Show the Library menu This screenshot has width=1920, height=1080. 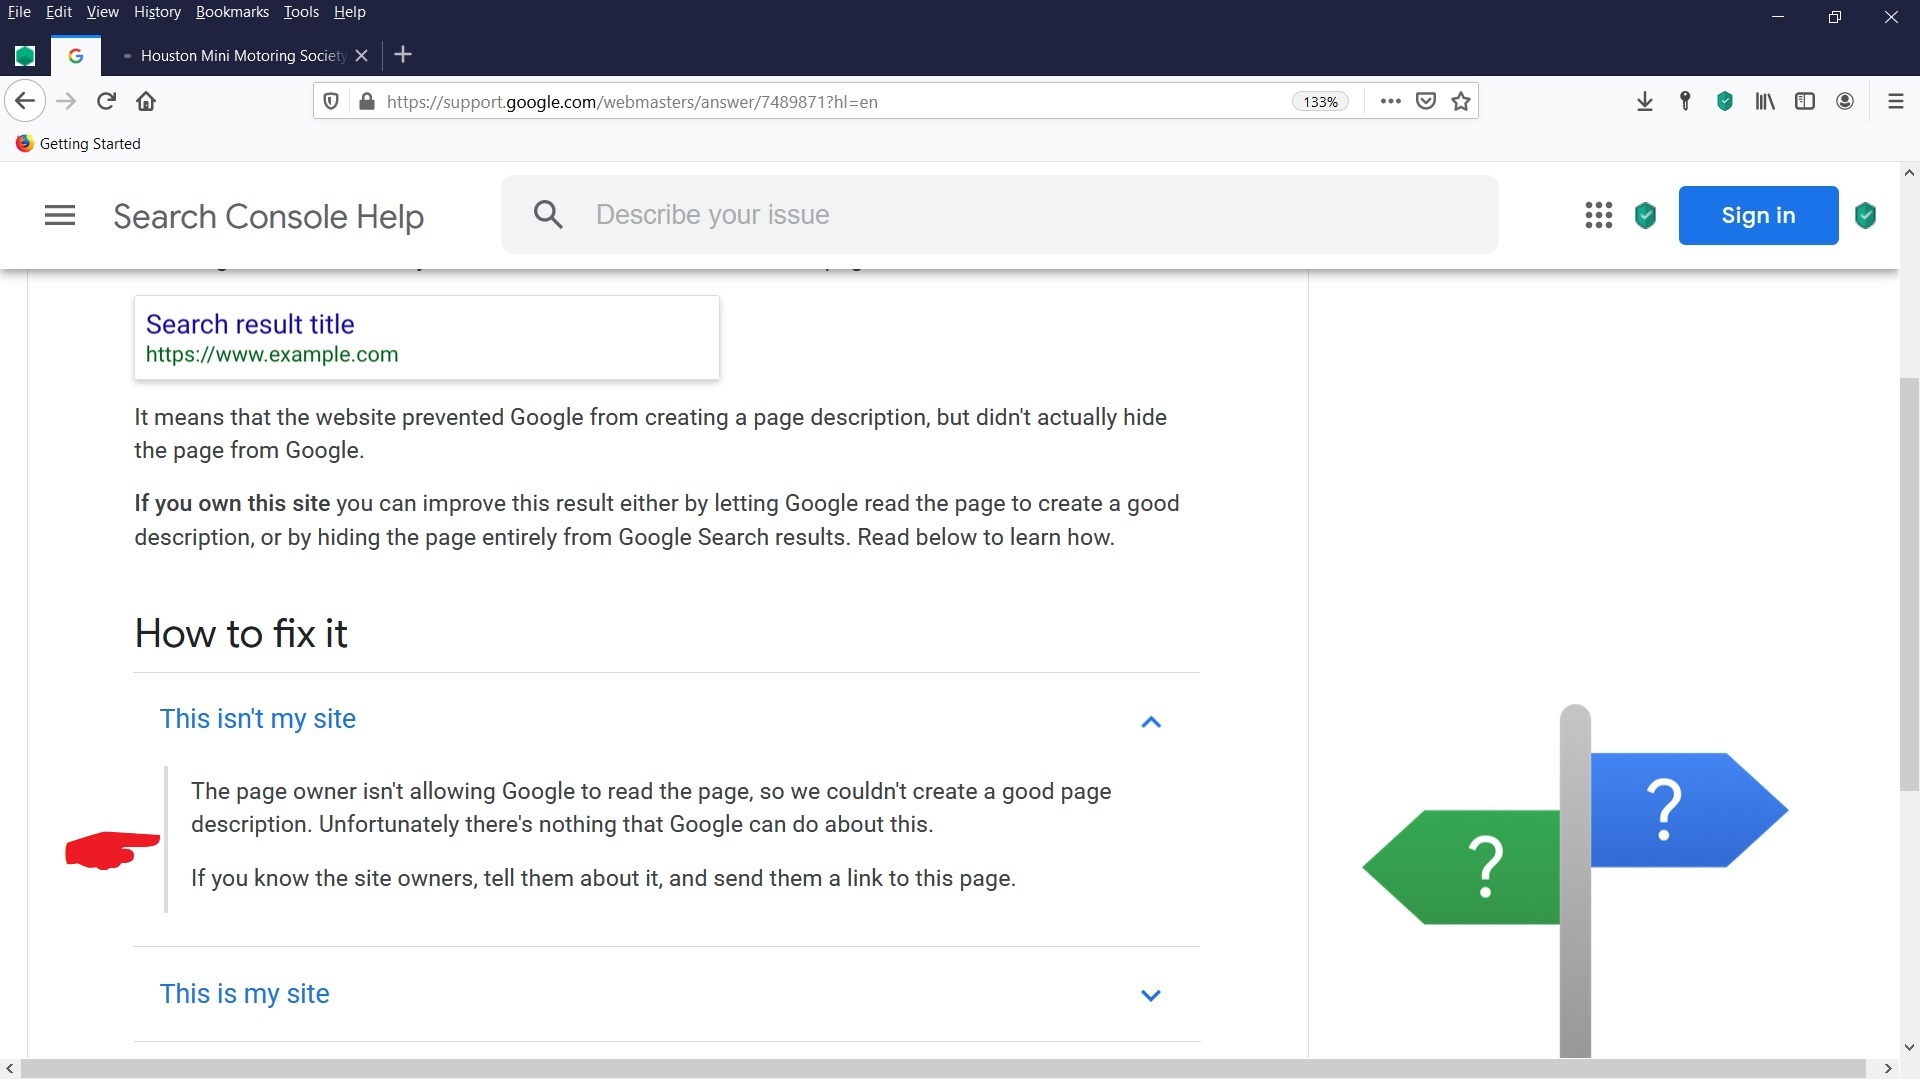[1765, 101]
